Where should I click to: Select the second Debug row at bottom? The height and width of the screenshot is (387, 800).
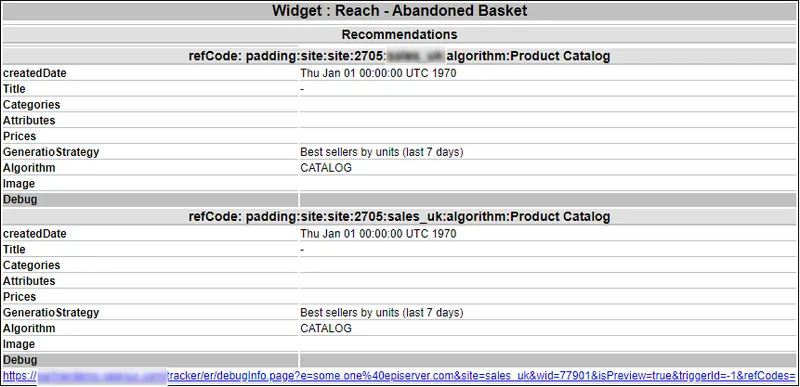click(399, 360)
